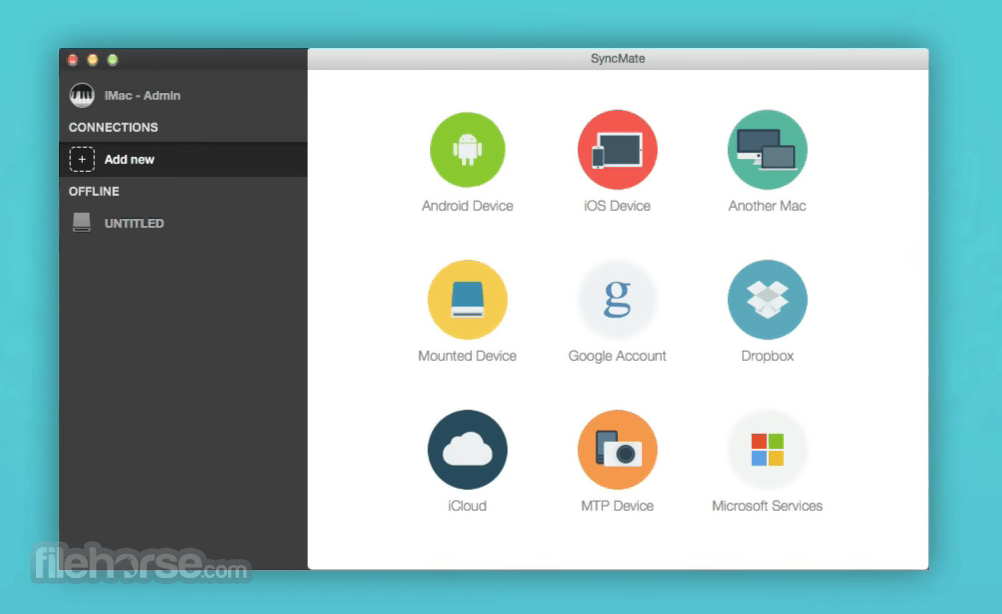Click the 'Mounted Device' label
Screen dimensions: 1002x614
point(467,356)
